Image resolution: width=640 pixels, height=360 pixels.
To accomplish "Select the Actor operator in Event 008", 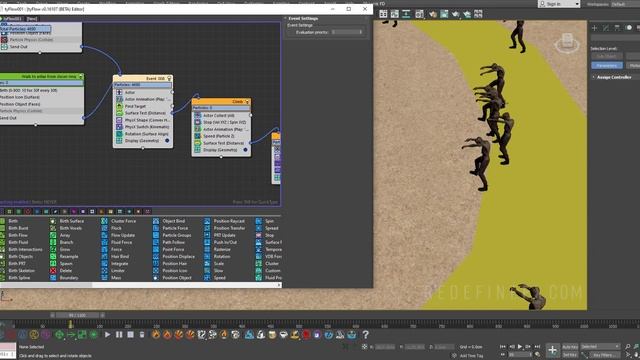I will (142, 92).
